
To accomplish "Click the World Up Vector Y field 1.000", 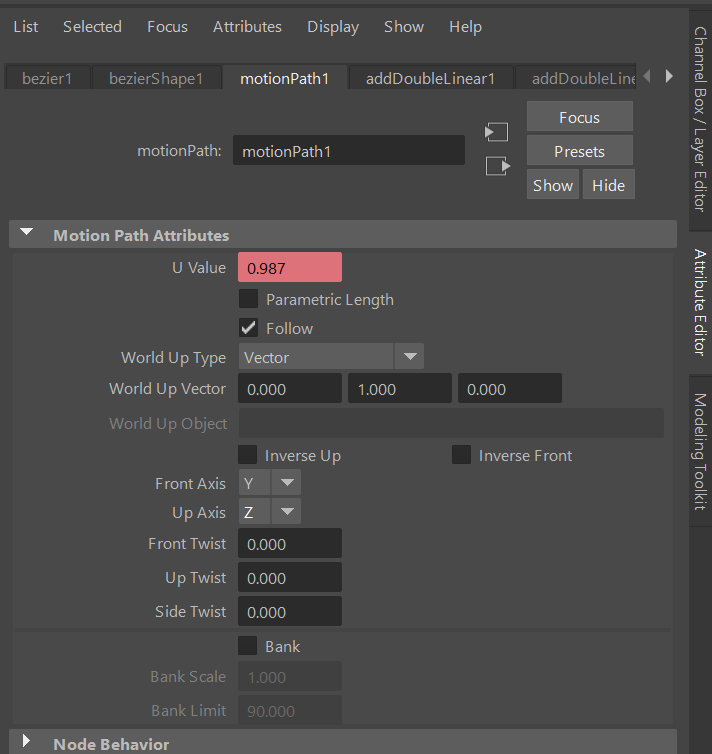I will 400,389.
